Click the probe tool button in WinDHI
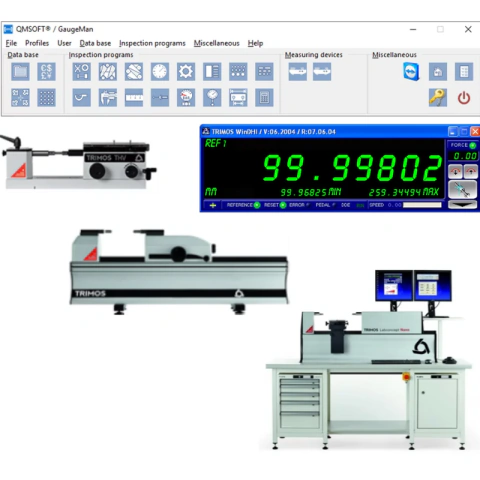This screenshot has width=480, height=480. click(463, 189)
